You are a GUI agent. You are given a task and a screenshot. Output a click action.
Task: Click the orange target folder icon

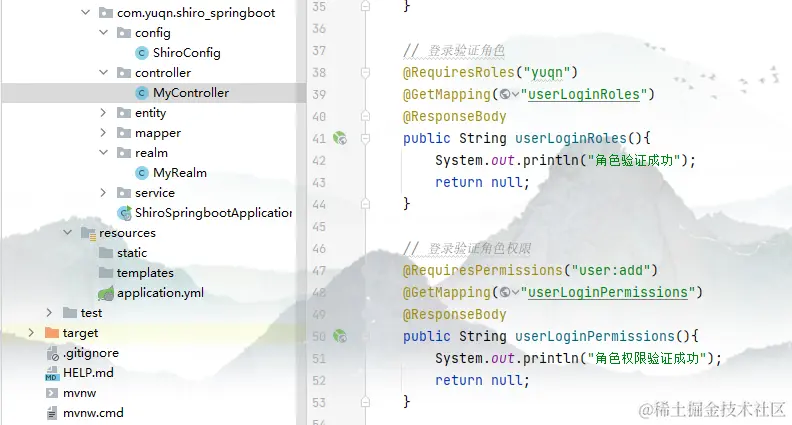(52, 333)
